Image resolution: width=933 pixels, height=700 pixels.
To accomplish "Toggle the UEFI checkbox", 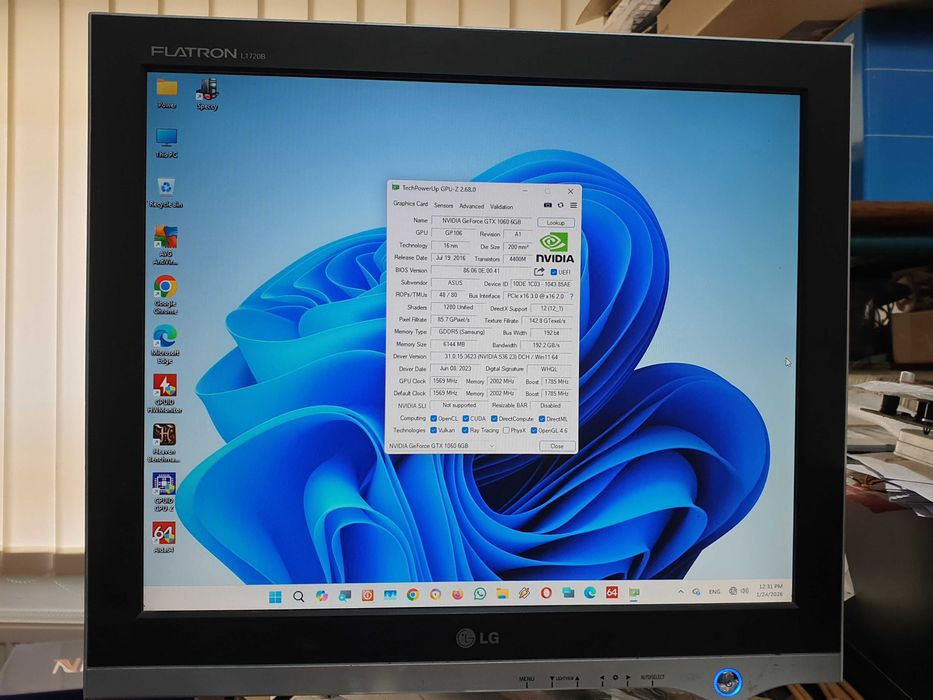I will (x=553, y=272).
